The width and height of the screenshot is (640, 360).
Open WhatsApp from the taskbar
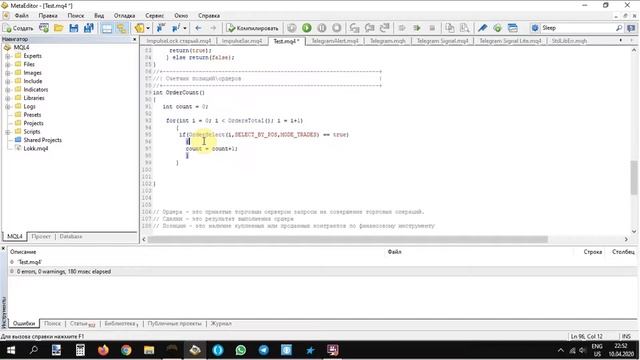(241, 350)
